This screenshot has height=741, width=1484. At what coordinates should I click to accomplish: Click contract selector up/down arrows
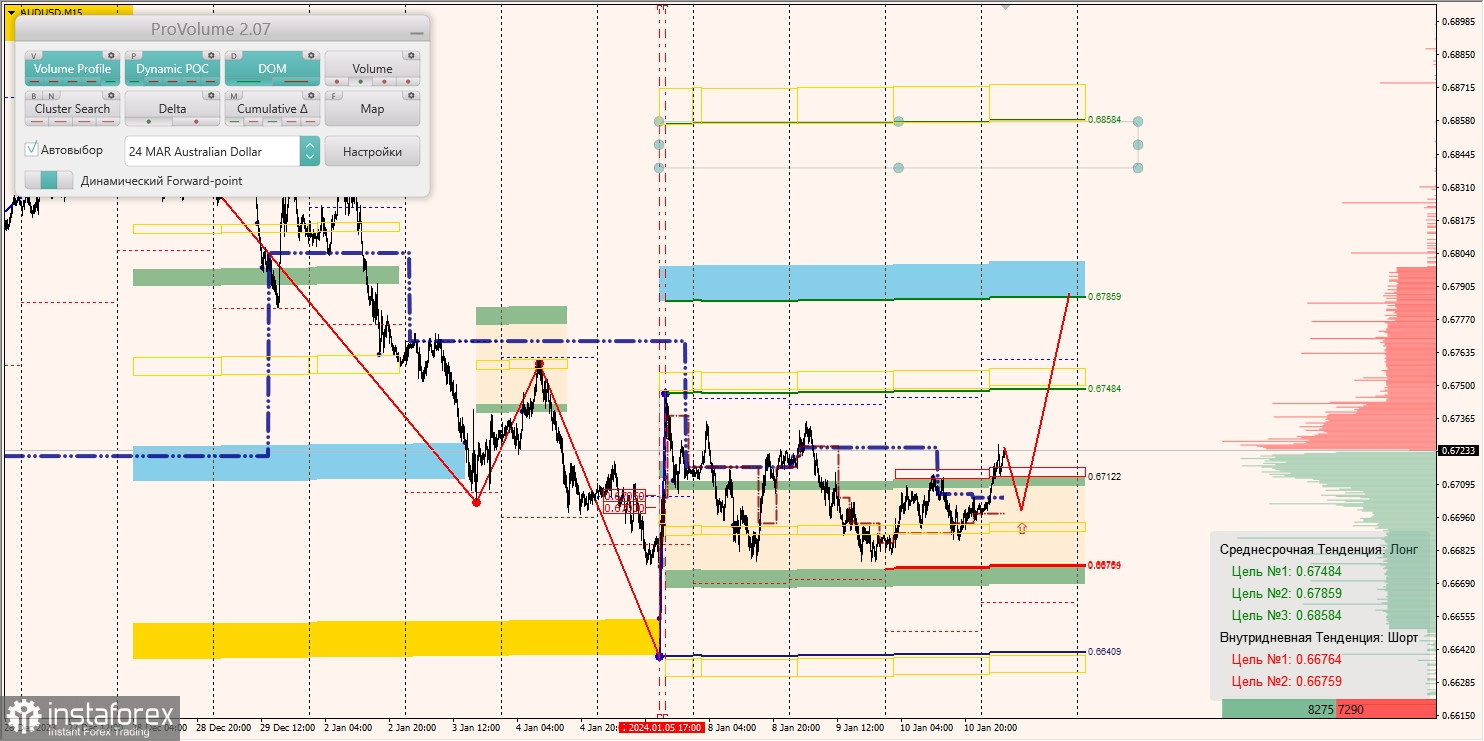point(310,151)
